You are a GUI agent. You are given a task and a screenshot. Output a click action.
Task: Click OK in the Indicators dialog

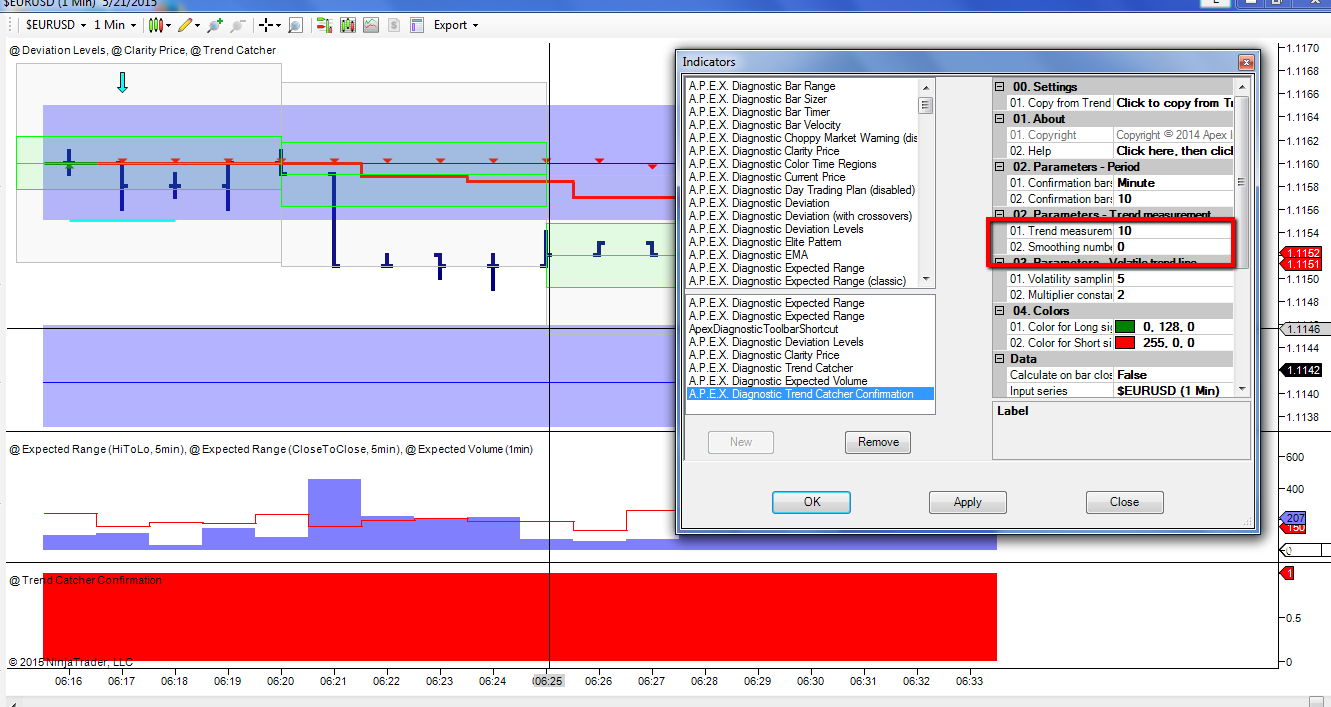coord(812,502)
